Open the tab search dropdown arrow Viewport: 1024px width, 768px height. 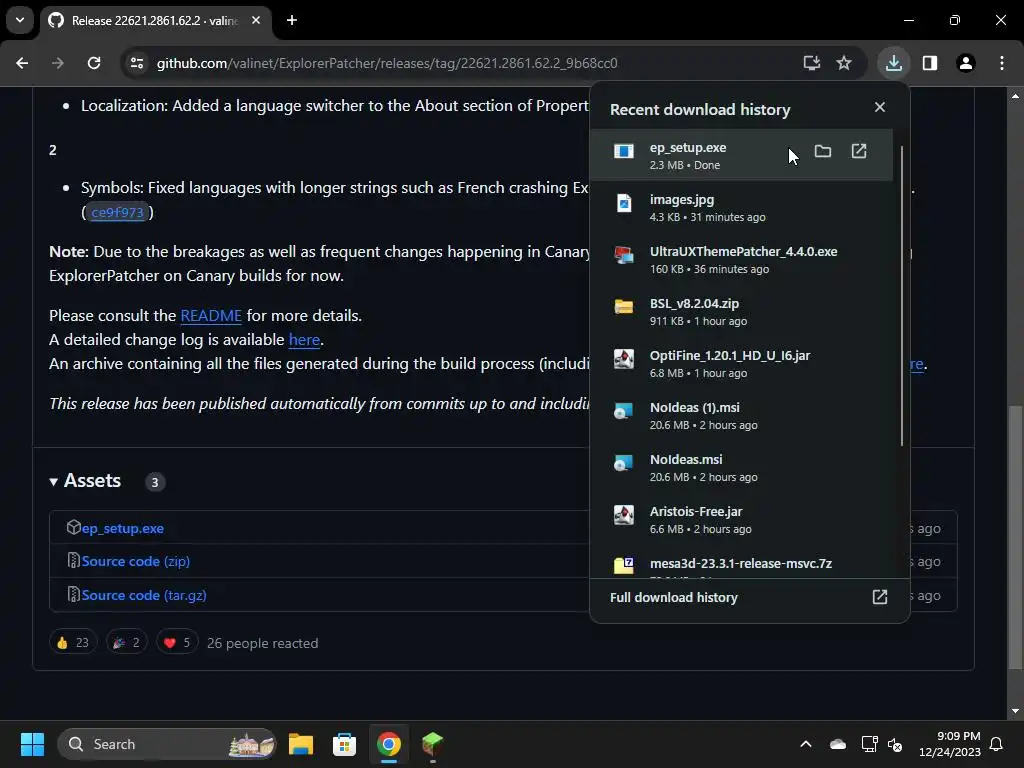click(20, 20)
